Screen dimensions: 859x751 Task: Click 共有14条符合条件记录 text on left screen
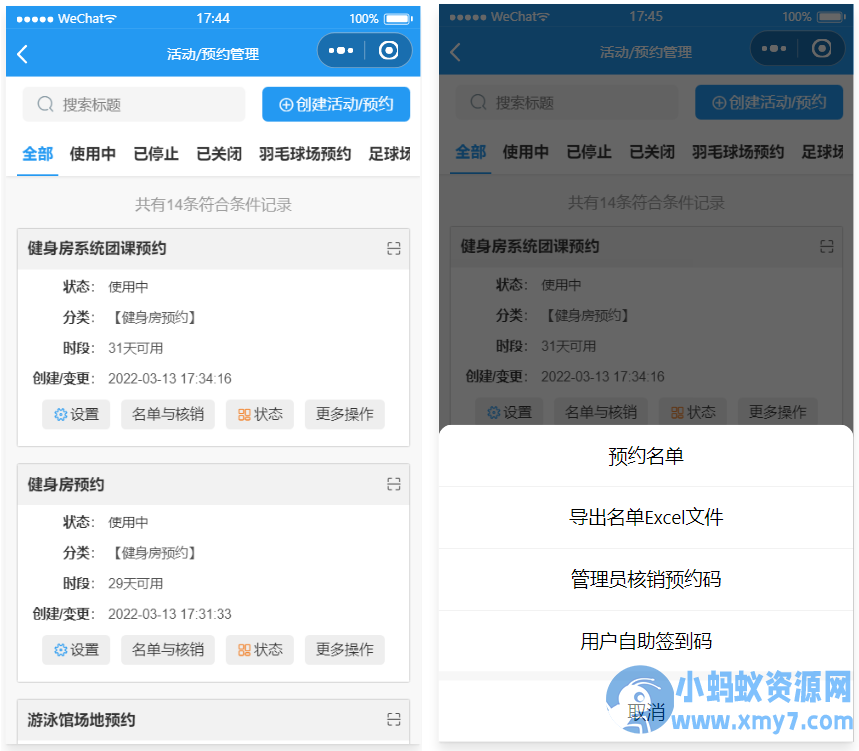[x=213, y=205]
